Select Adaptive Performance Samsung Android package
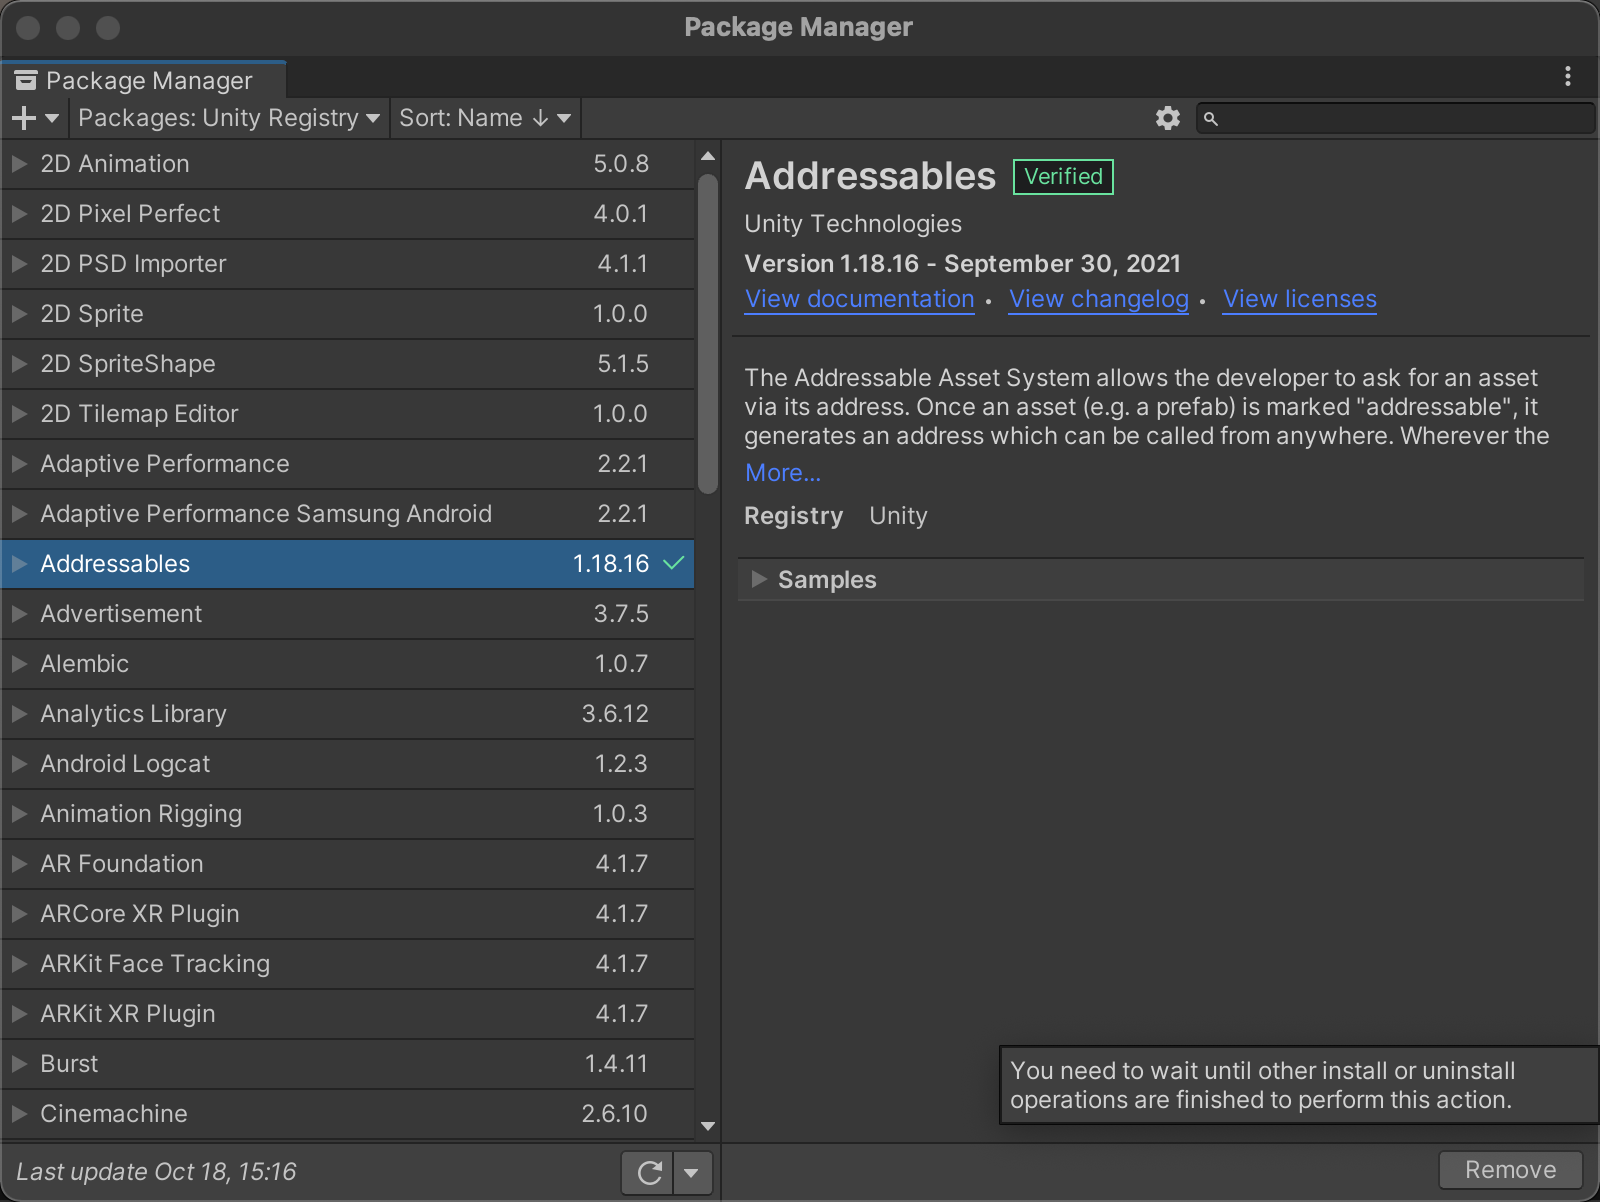 [347, 514]
